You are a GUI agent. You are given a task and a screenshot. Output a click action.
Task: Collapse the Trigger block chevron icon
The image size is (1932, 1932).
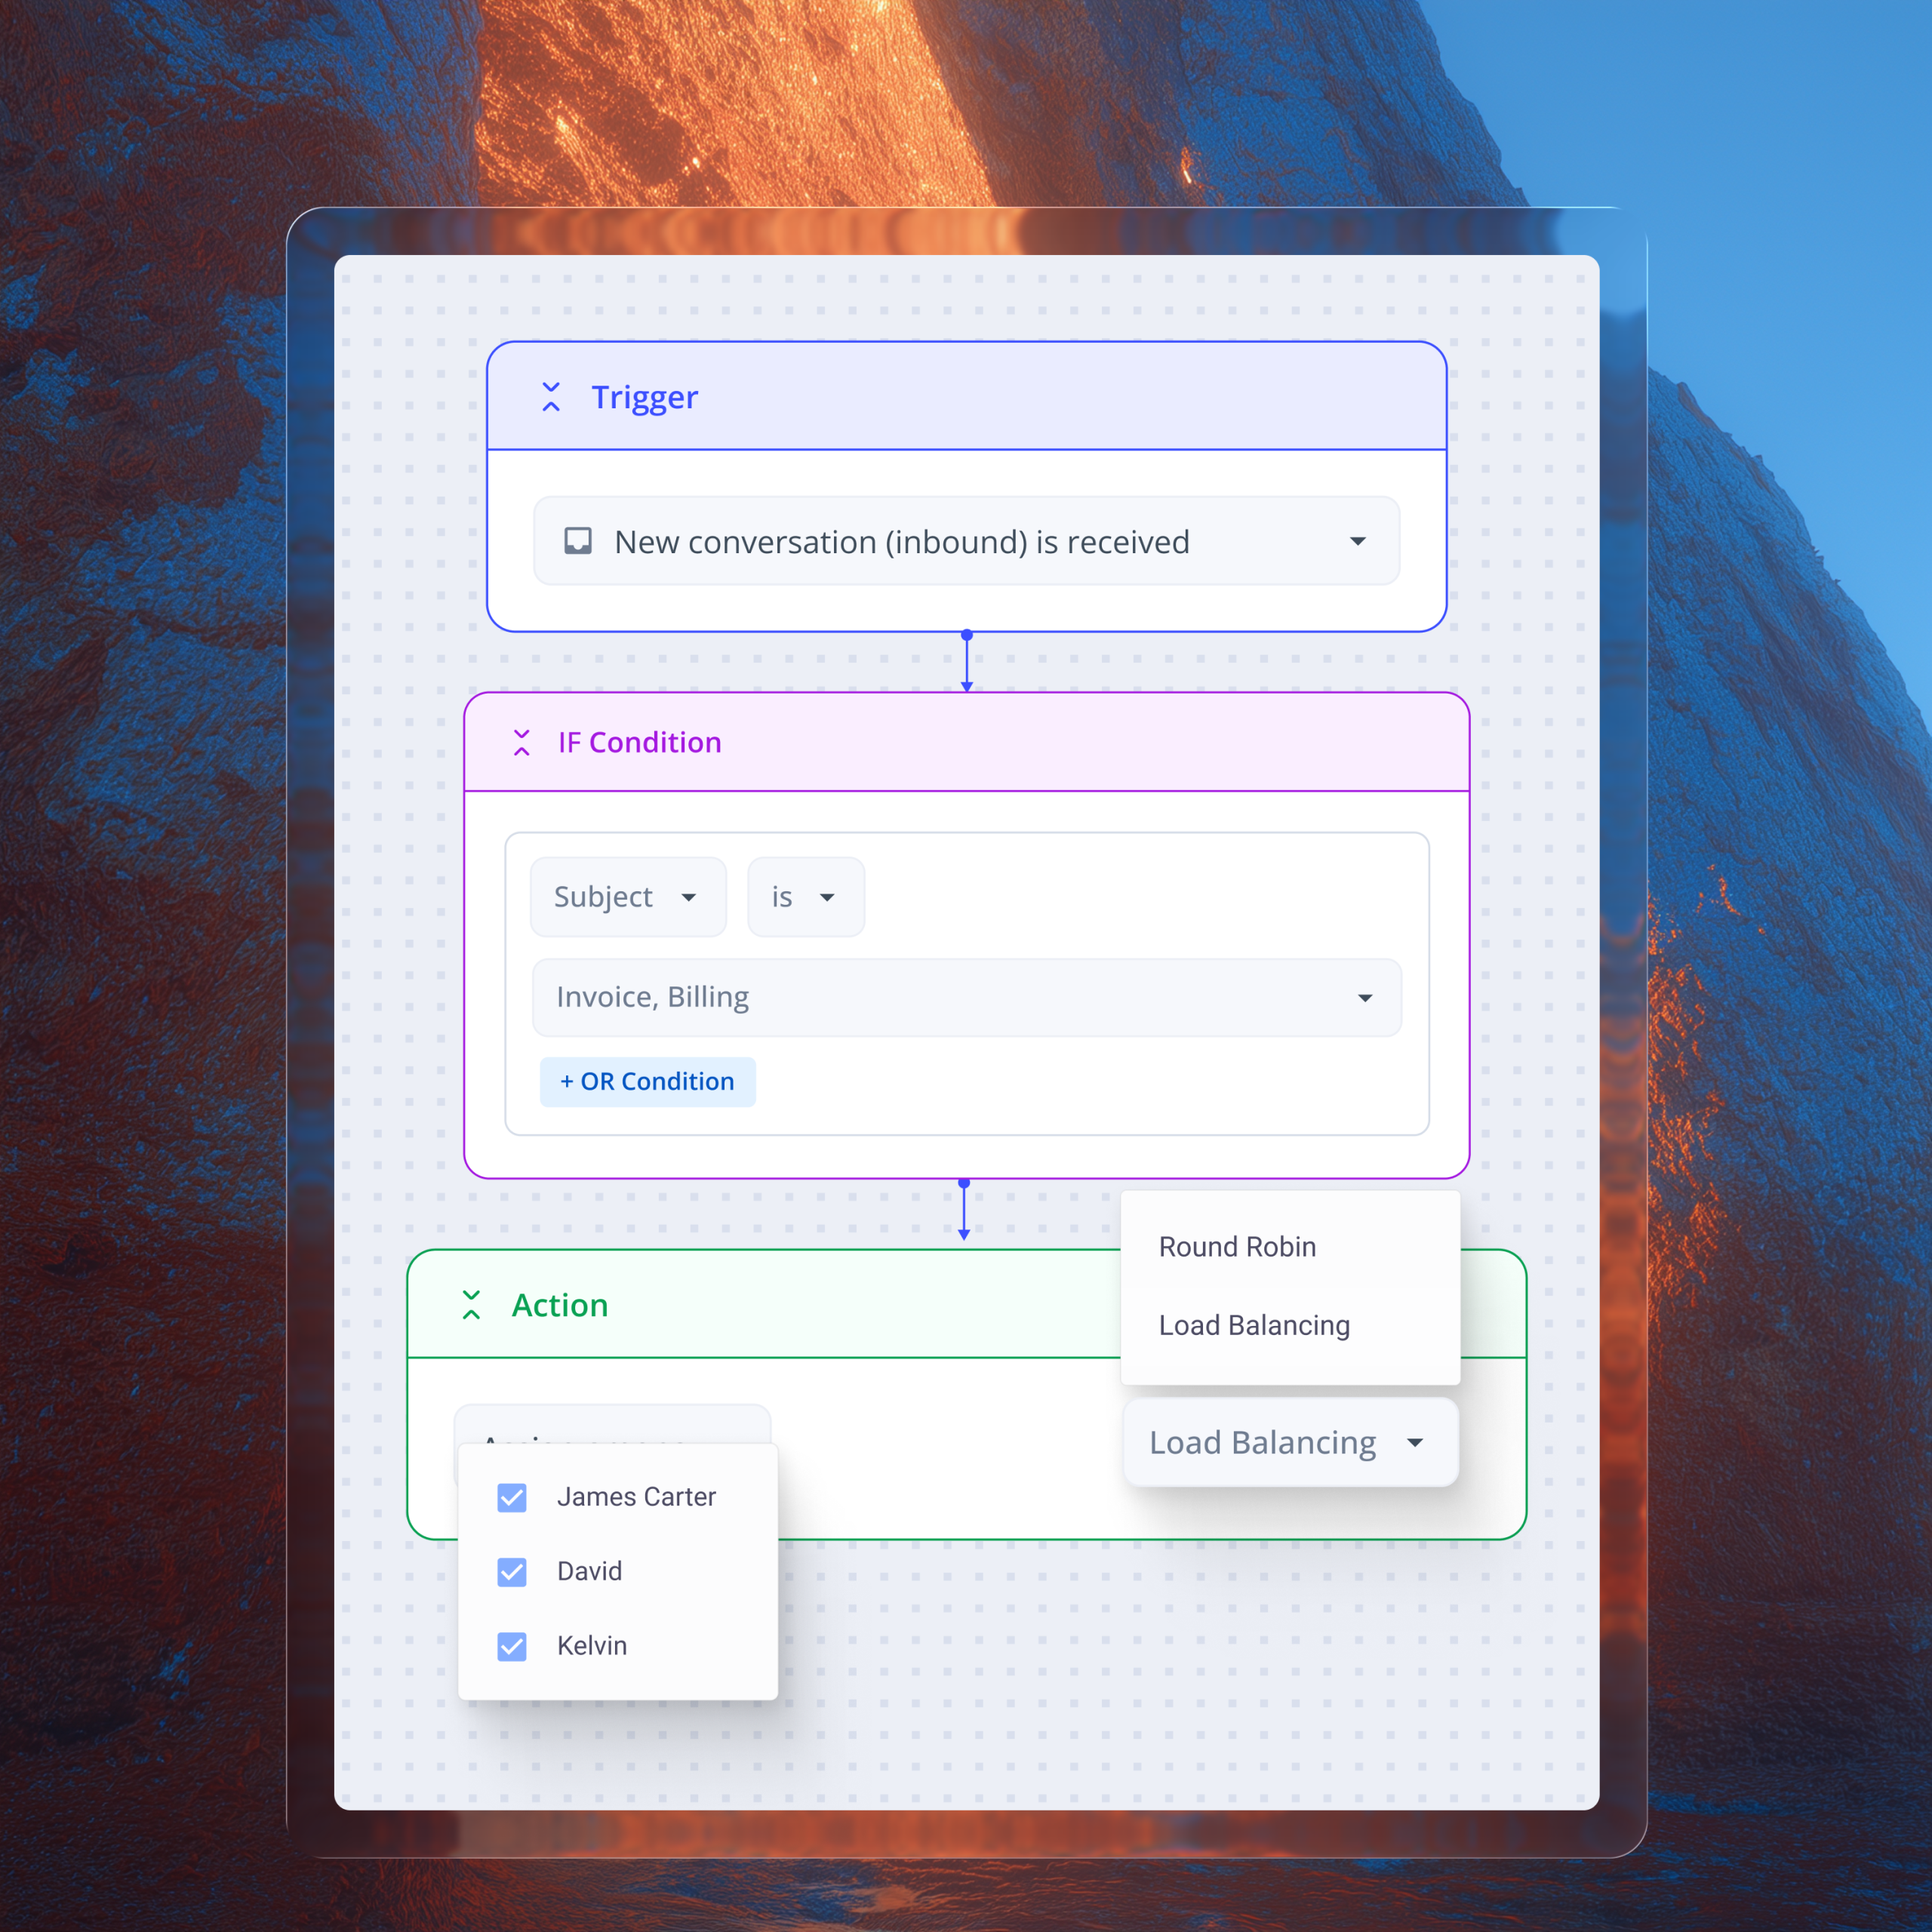(x=551, y=397)
